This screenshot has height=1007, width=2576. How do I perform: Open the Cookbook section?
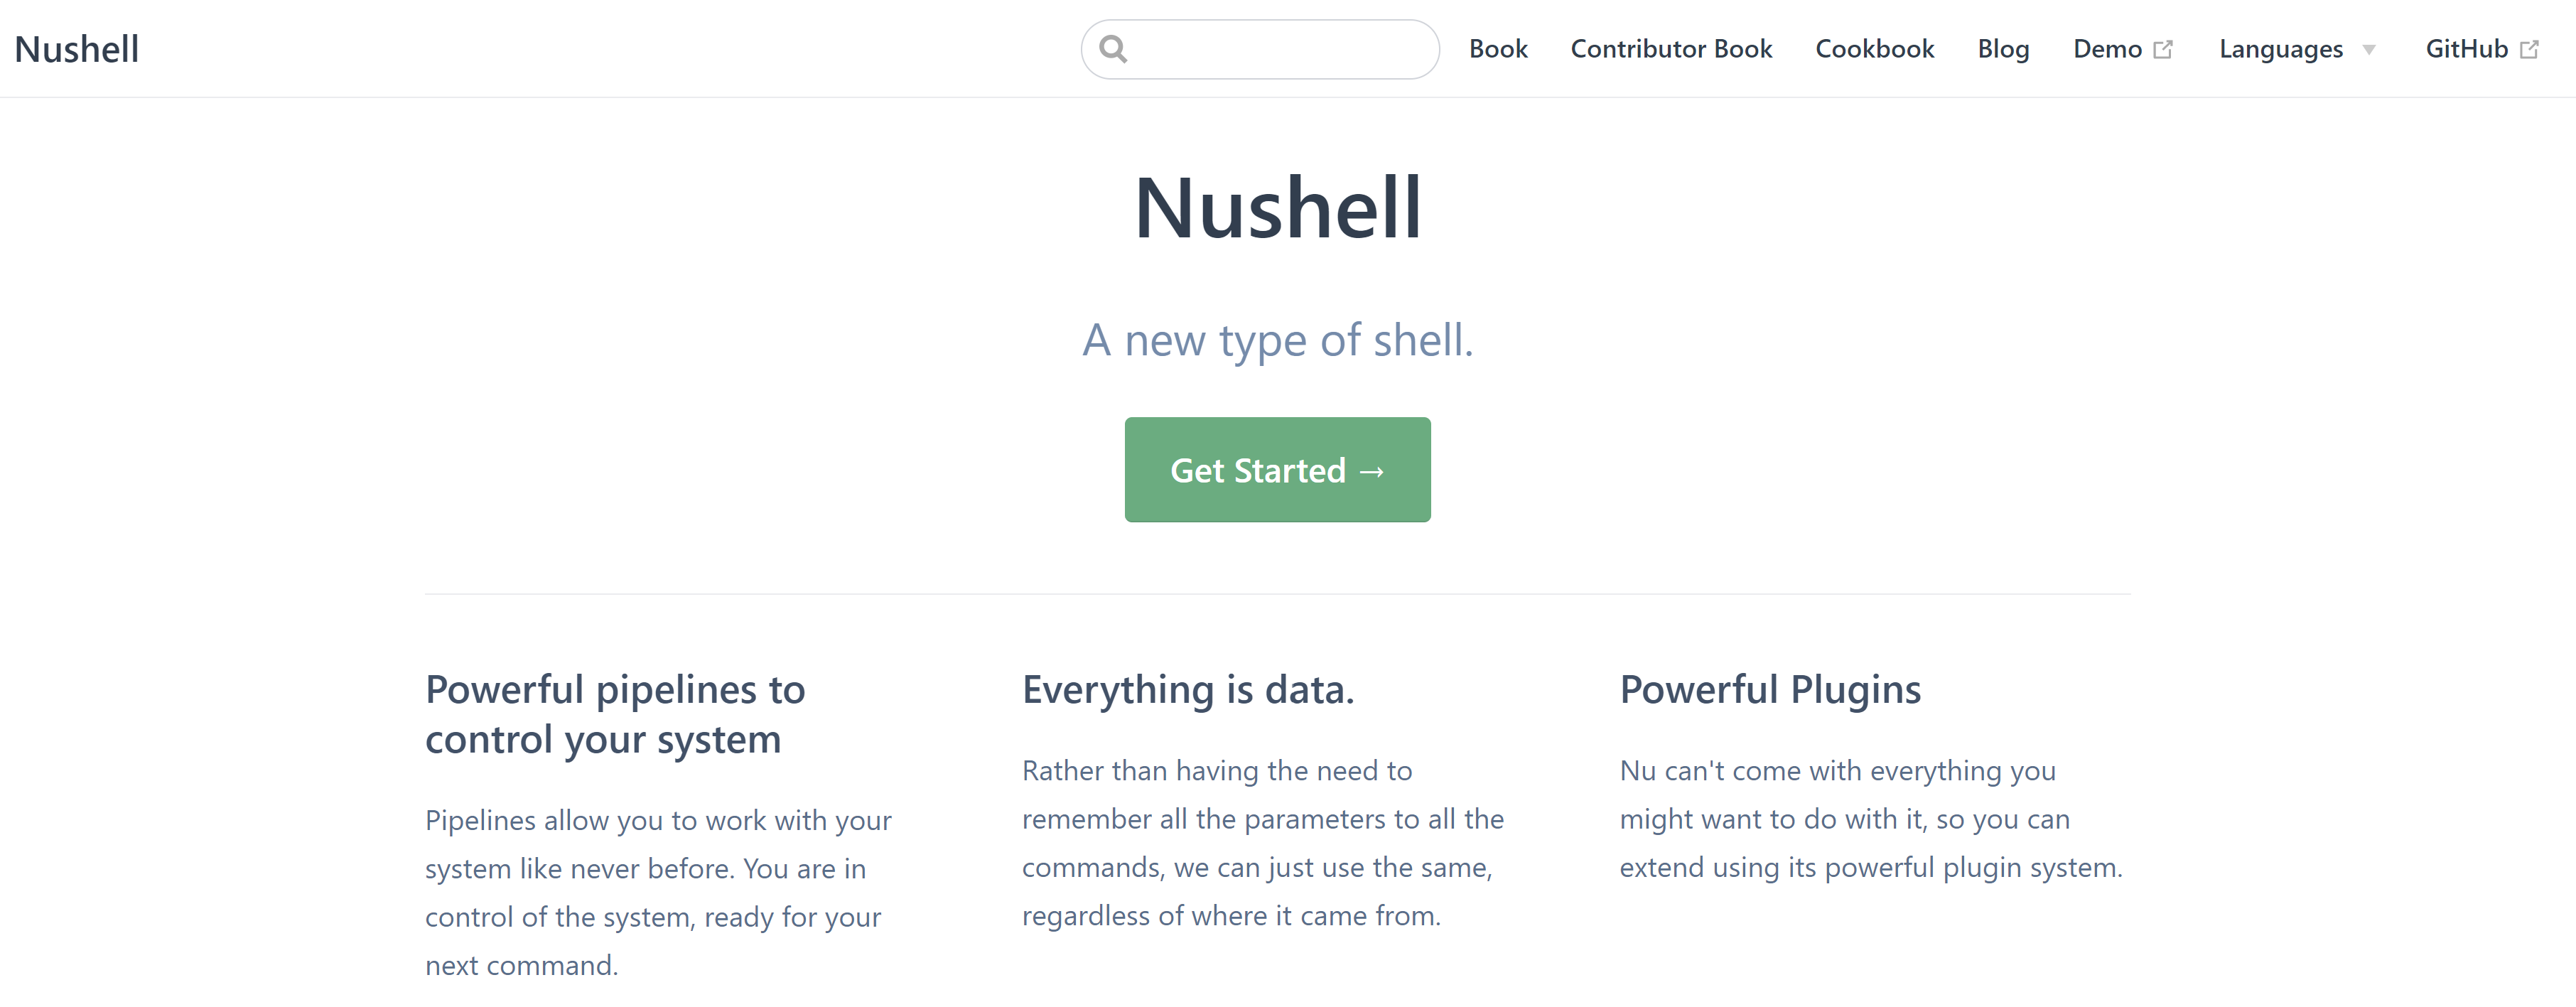1875,48
